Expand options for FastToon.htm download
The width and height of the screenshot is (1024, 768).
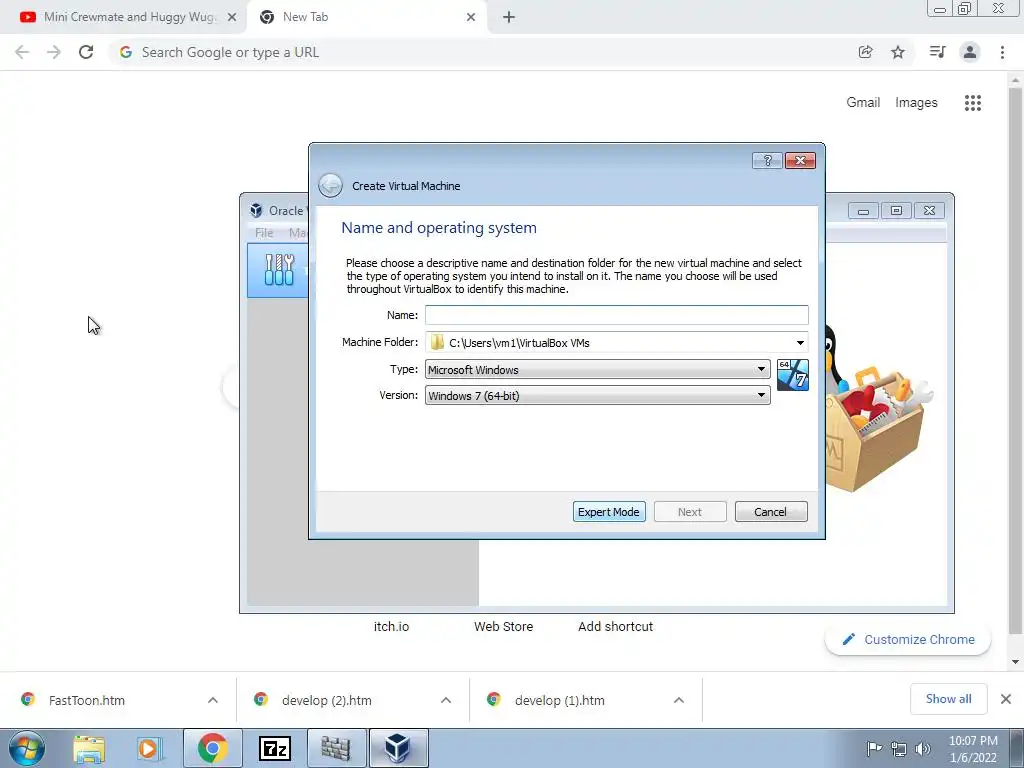pyautogui.click(x=213, y=700)
